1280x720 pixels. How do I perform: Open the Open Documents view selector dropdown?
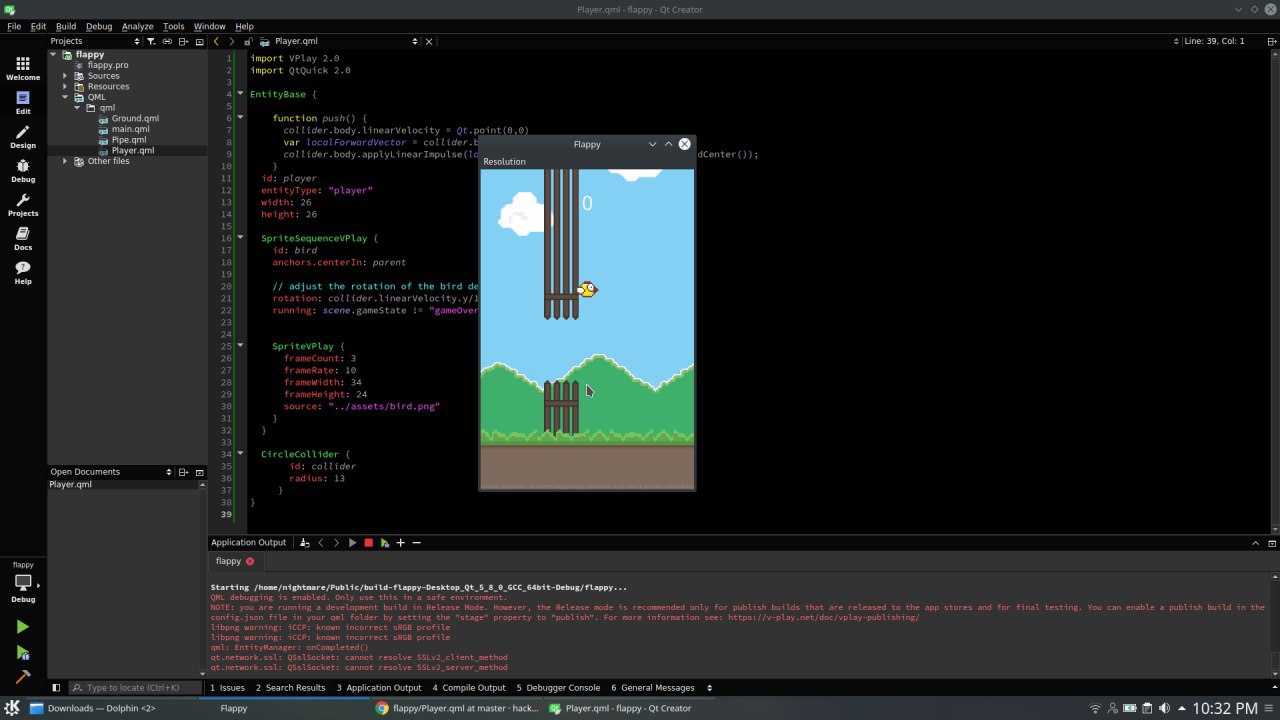pyautogui.click(x=110, y=472)
